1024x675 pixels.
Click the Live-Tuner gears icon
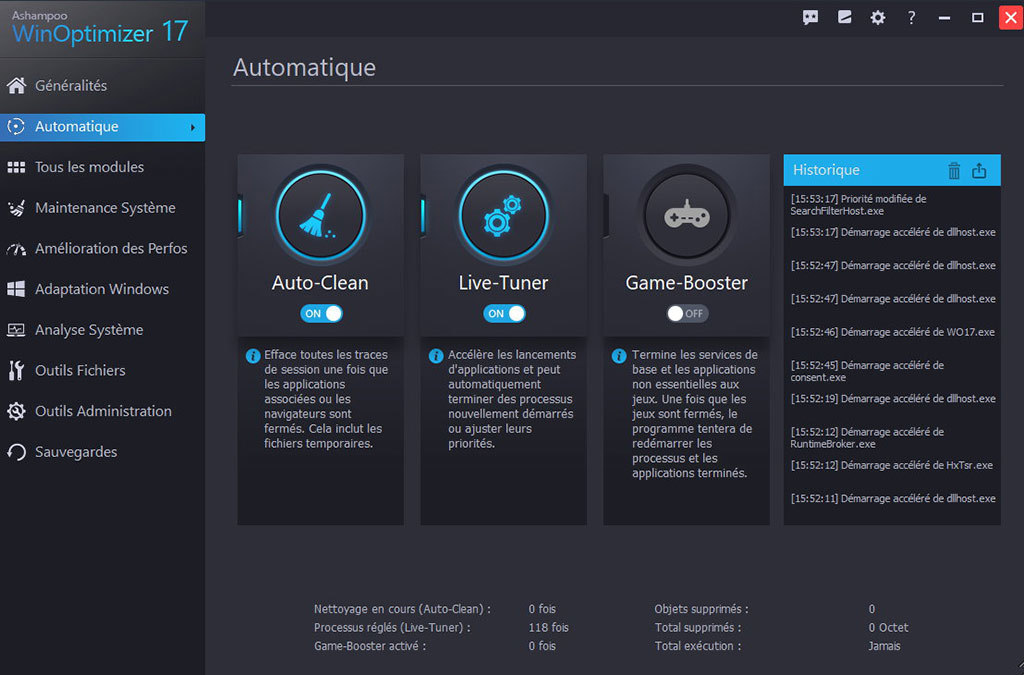coord(503,215)
